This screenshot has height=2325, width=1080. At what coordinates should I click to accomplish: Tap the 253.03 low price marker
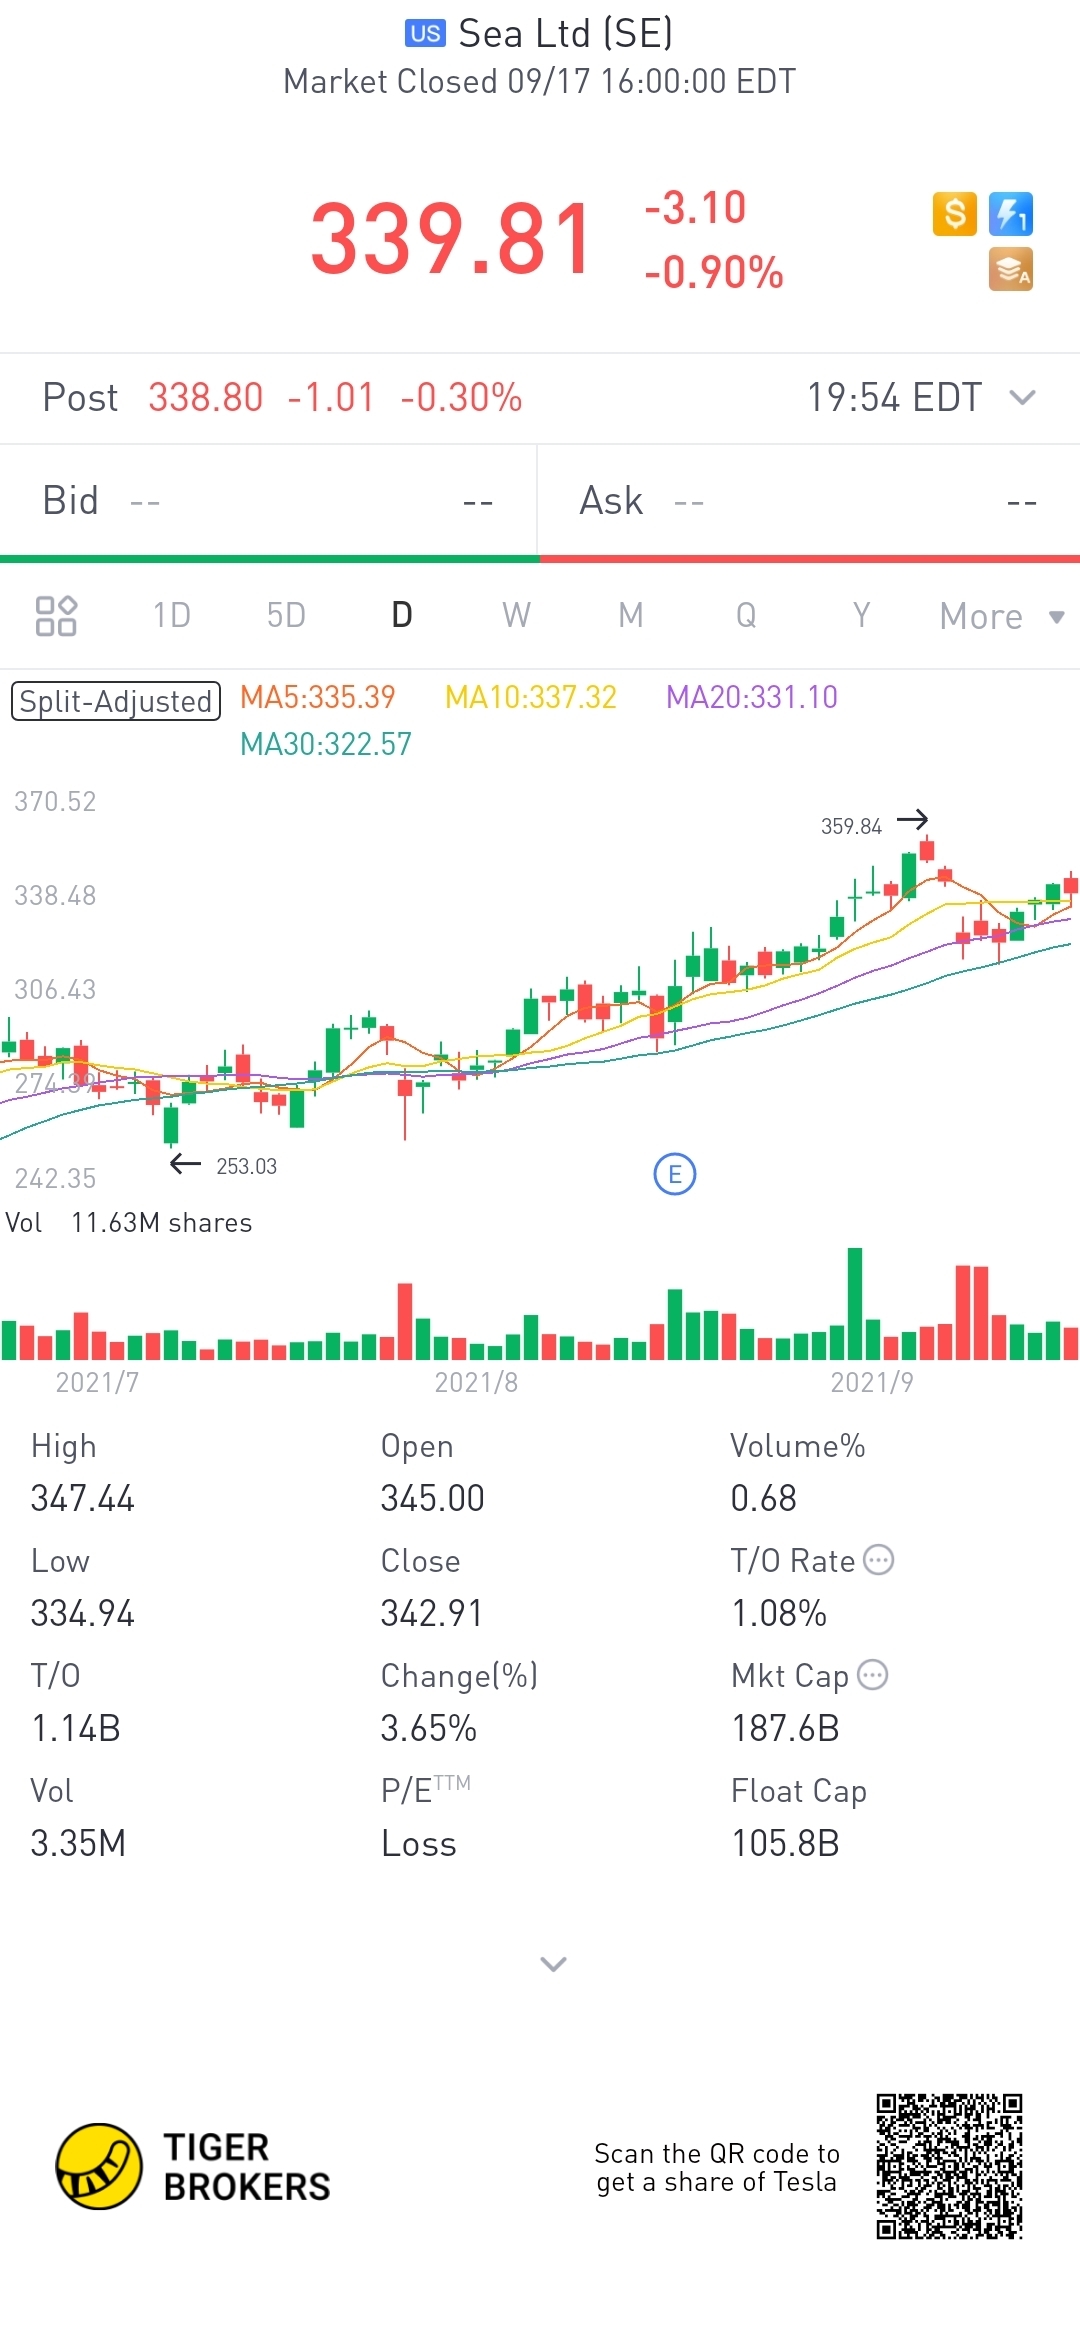pos(246,1166)
